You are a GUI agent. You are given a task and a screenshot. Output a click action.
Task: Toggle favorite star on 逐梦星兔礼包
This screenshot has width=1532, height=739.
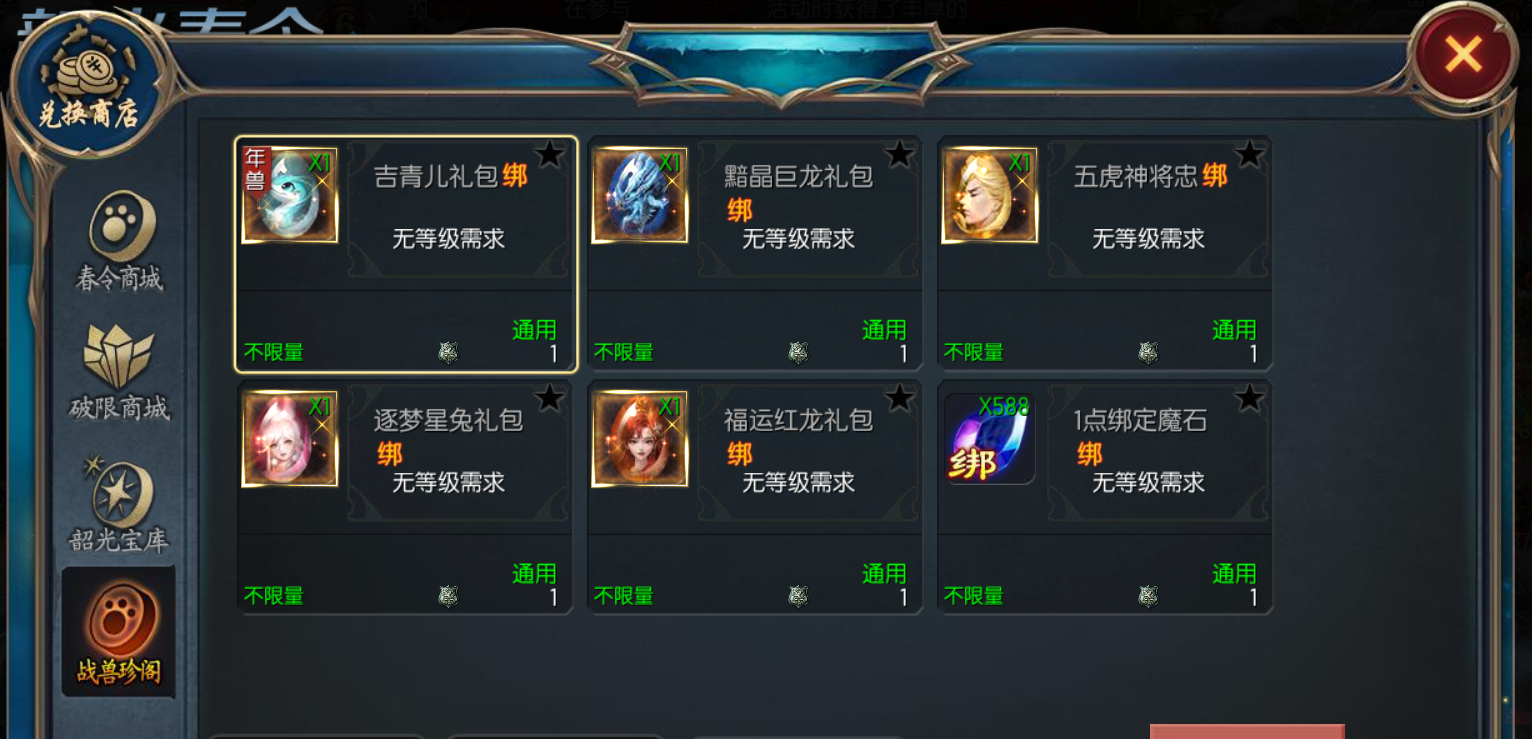pos(549,398)
